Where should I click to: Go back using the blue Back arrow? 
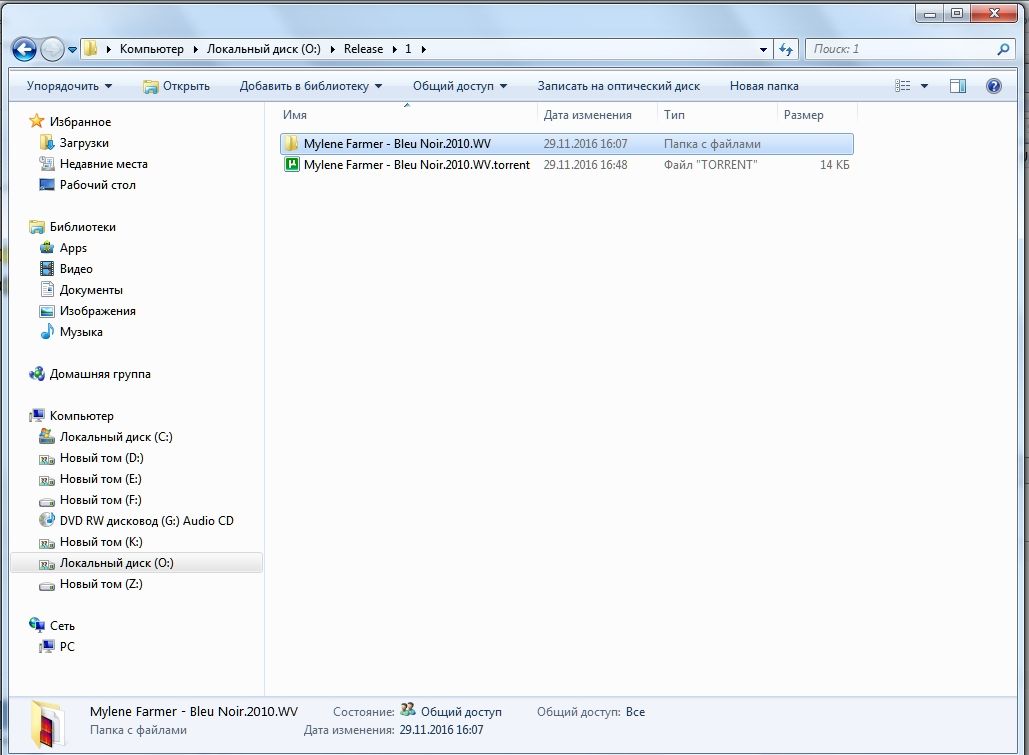[x=24, y=49]
